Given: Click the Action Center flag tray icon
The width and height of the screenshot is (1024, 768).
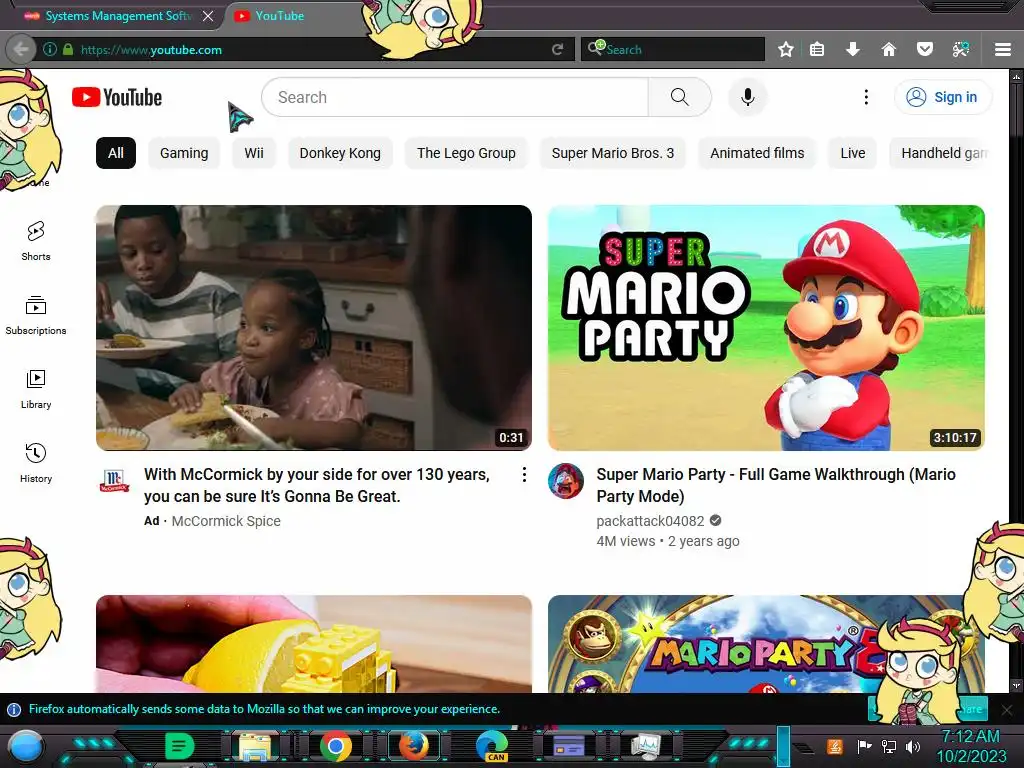Looking at the screenshot, I should [864, 746].
